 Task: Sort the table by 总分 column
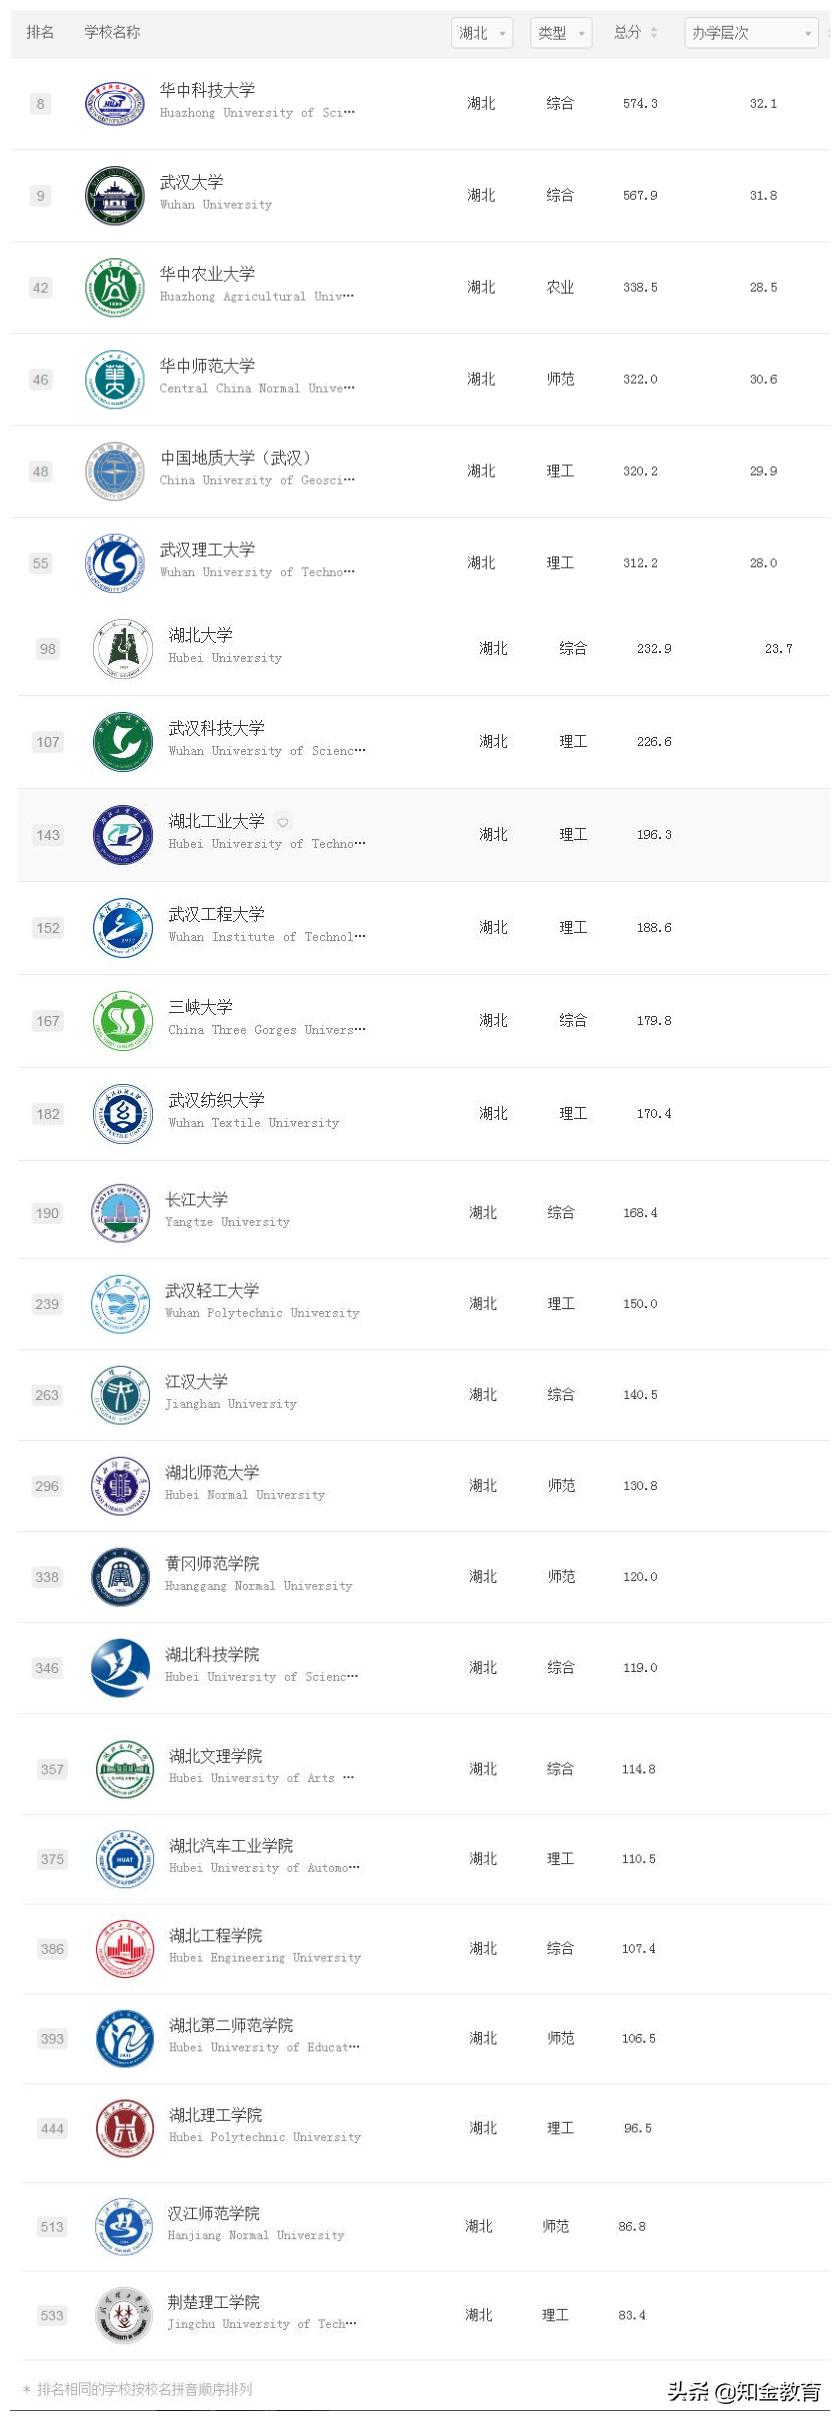[x=636, y=33]
